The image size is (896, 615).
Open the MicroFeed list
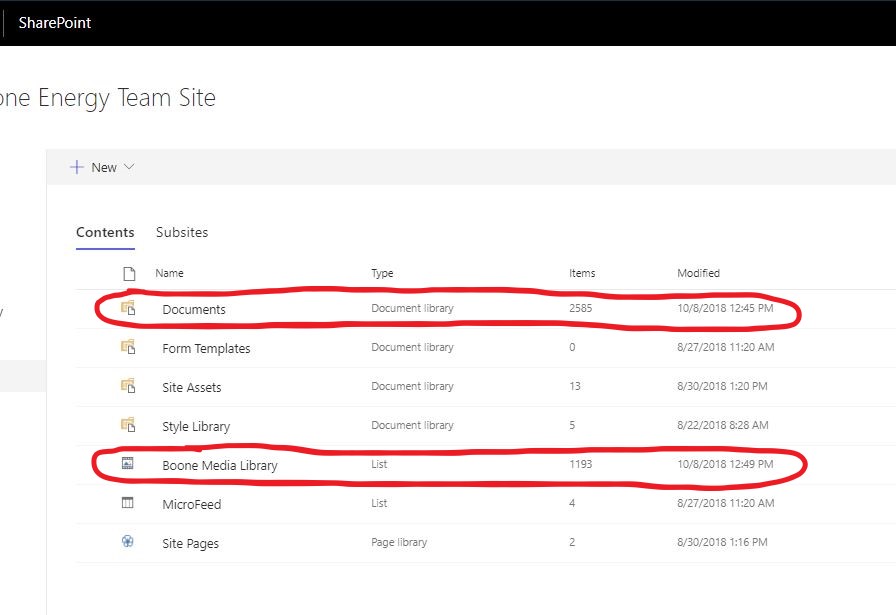[191, 504]
